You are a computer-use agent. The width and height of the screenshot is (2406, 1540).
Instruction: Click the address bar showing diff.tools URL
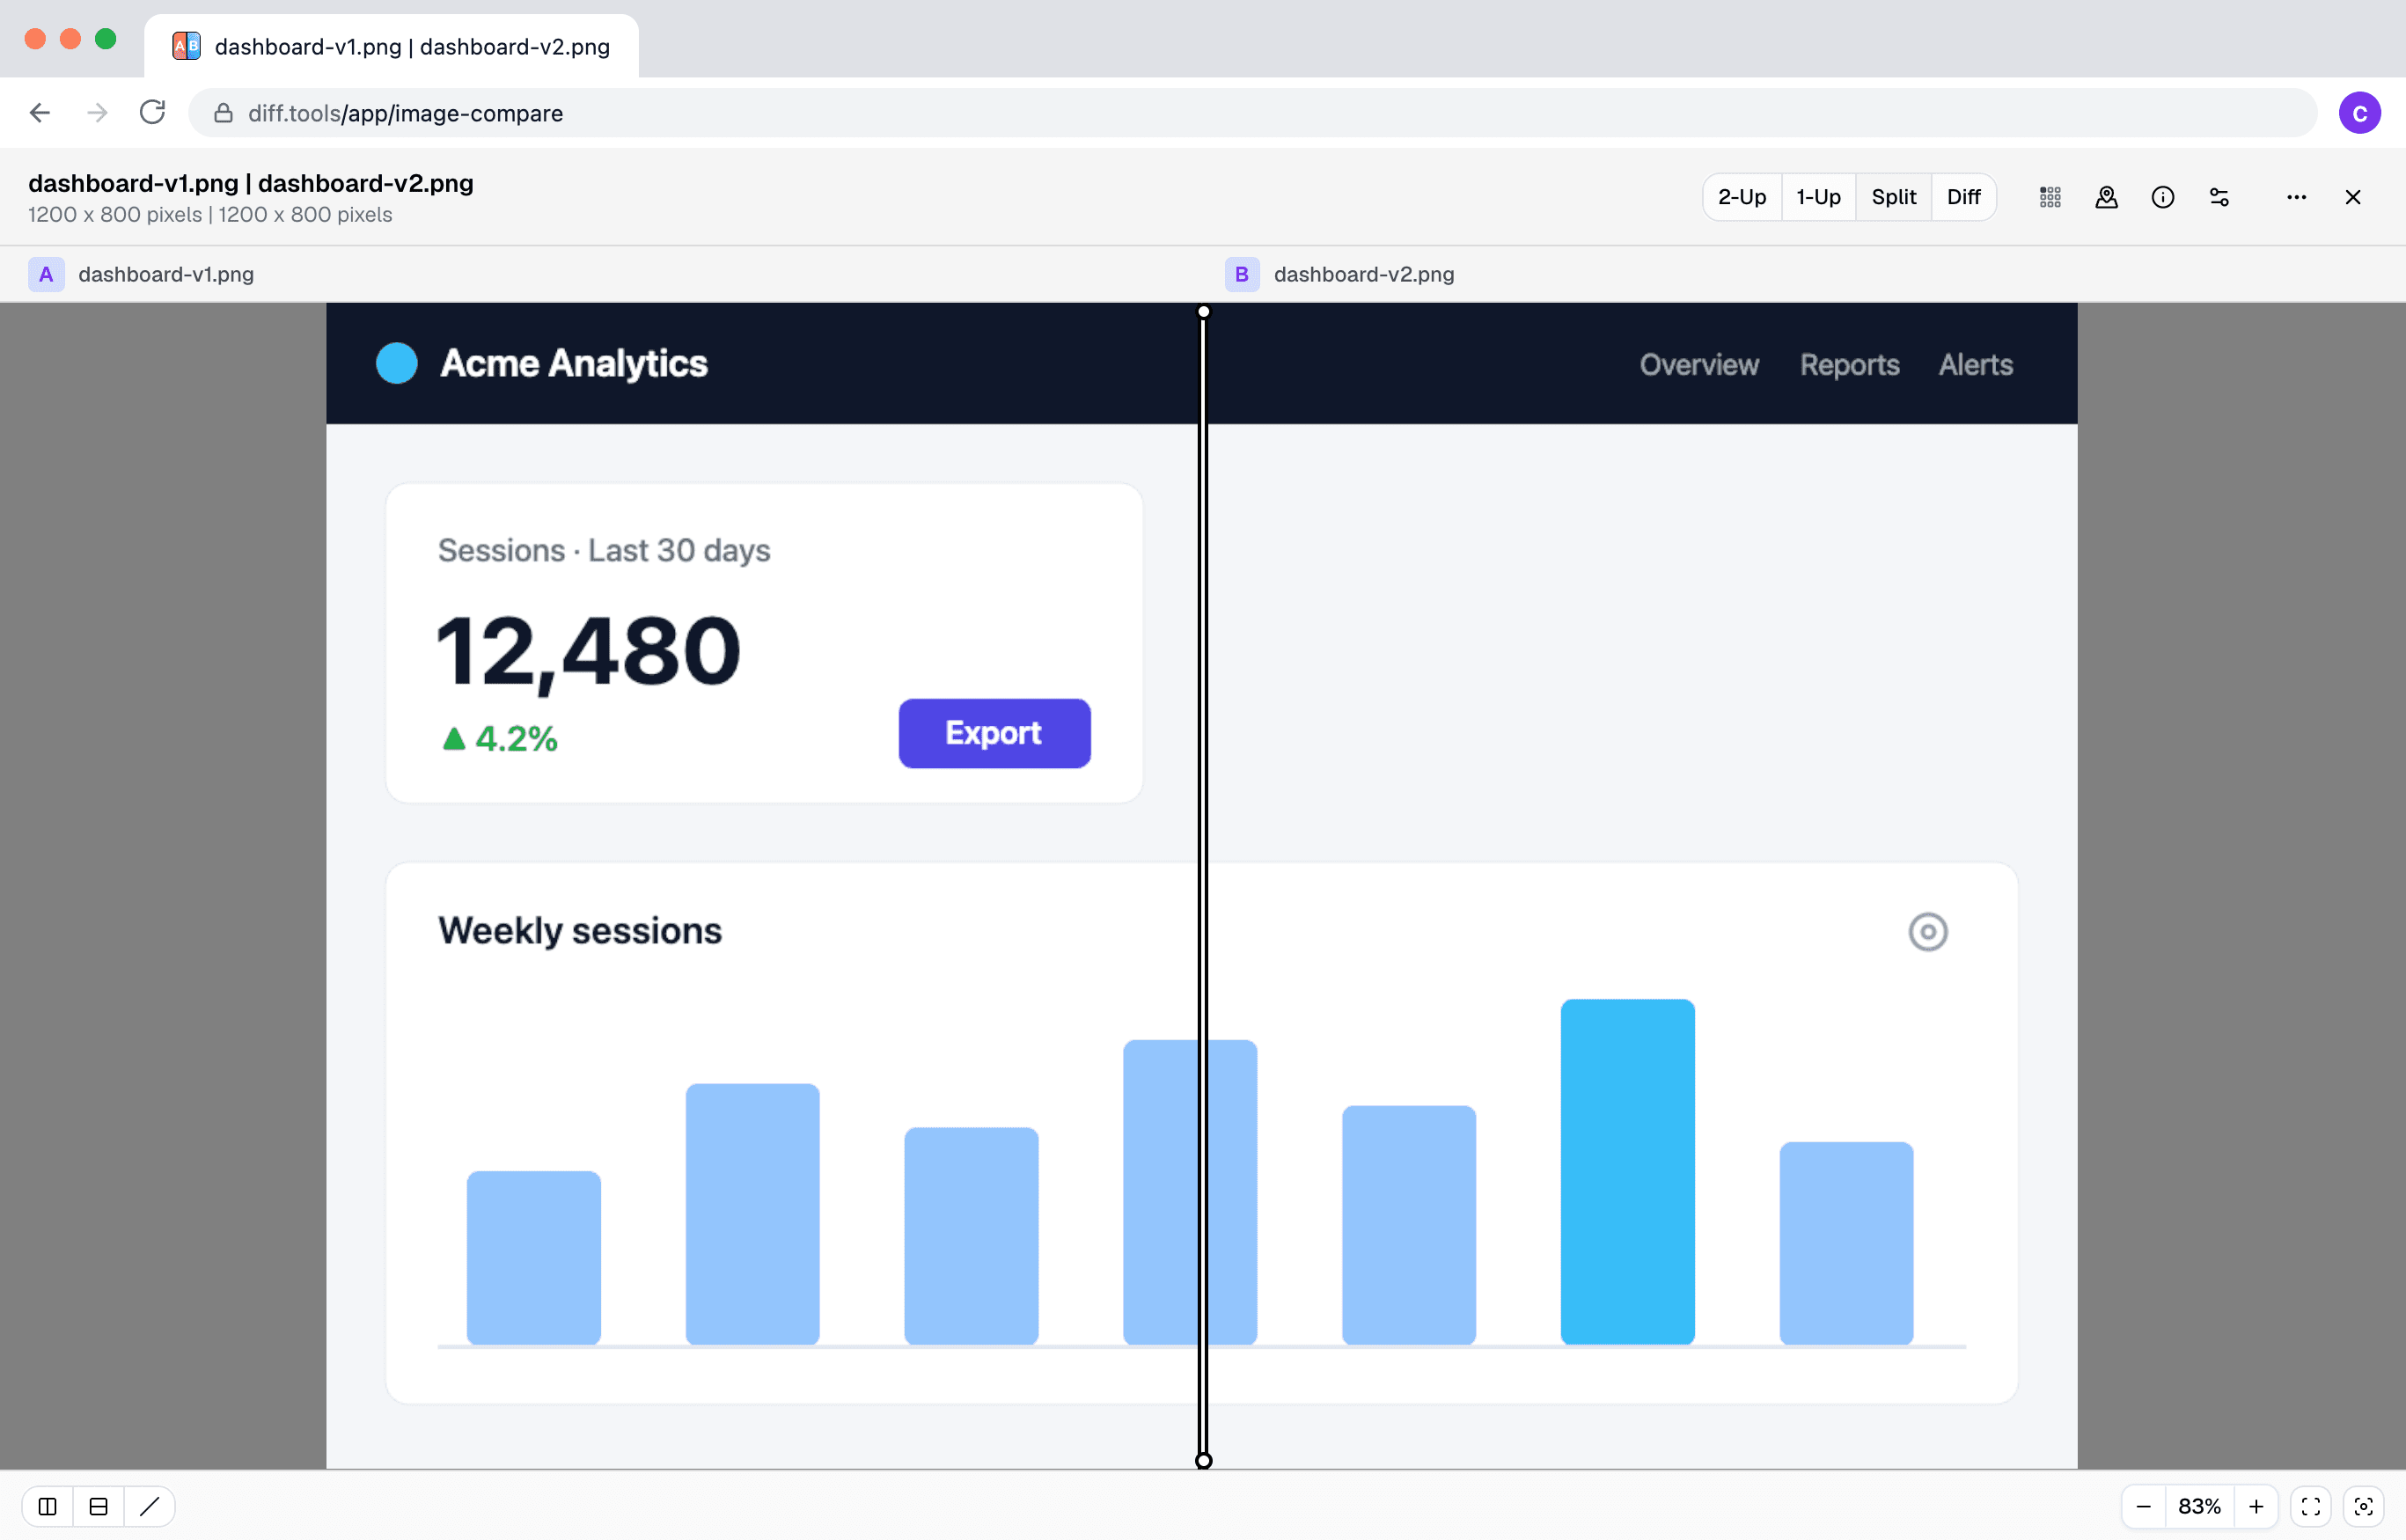[1252, 113]
